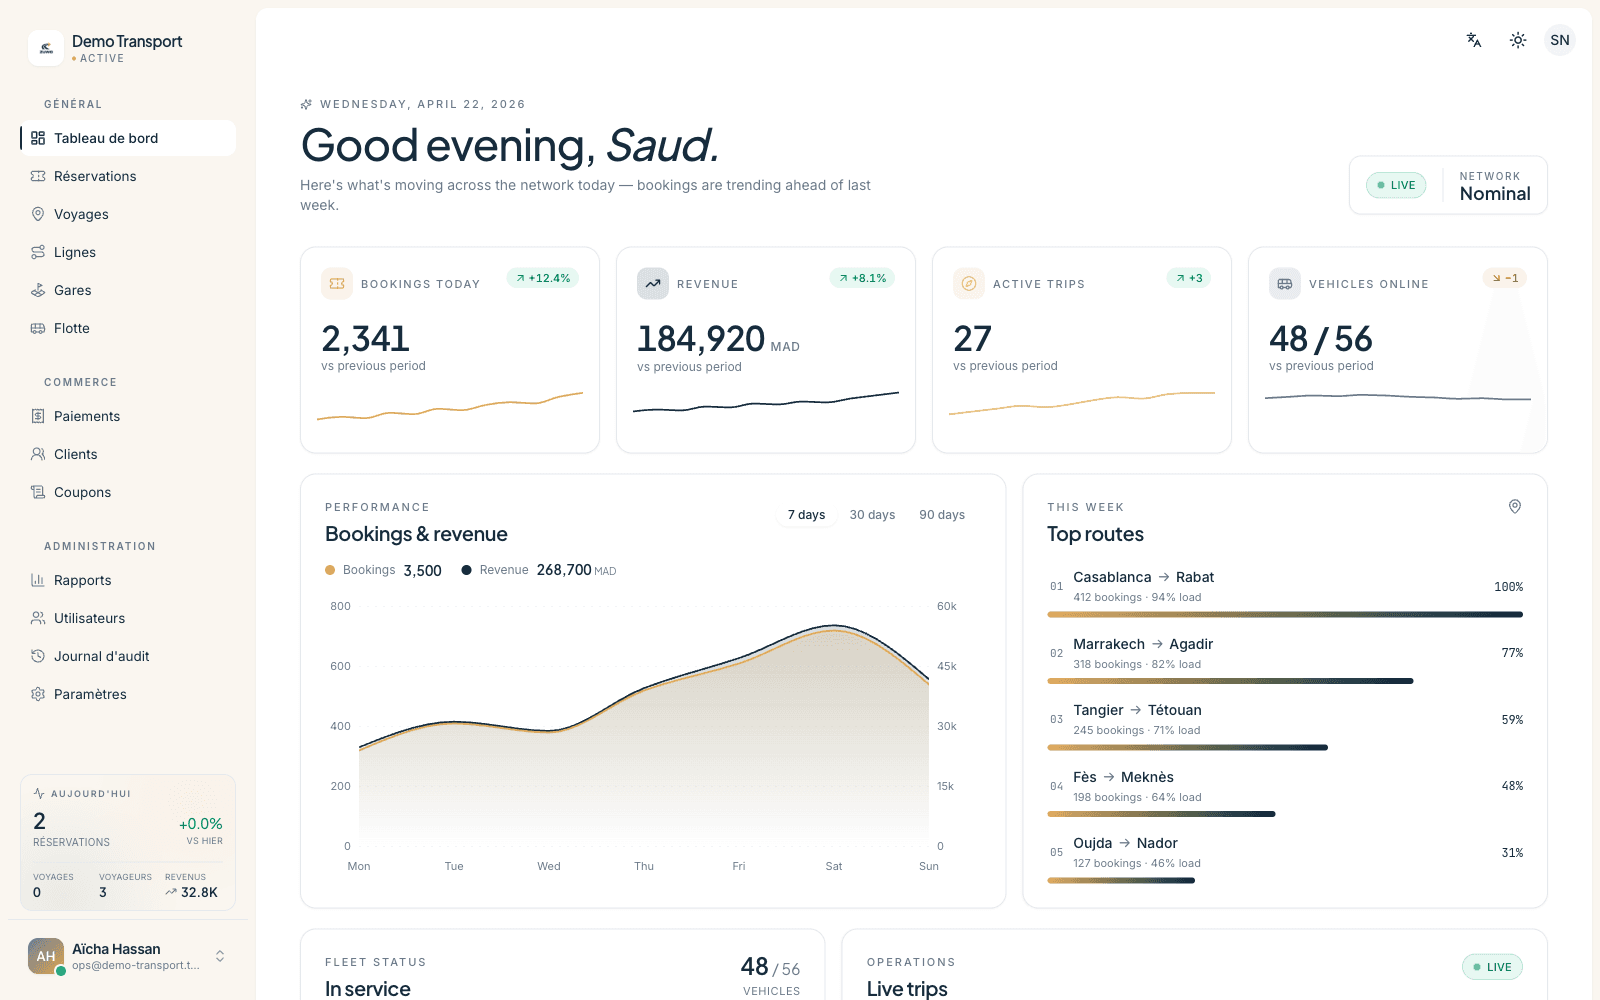
Task: Click the Marrakech → Agadir progress bar
Action: pos(1230,681)
